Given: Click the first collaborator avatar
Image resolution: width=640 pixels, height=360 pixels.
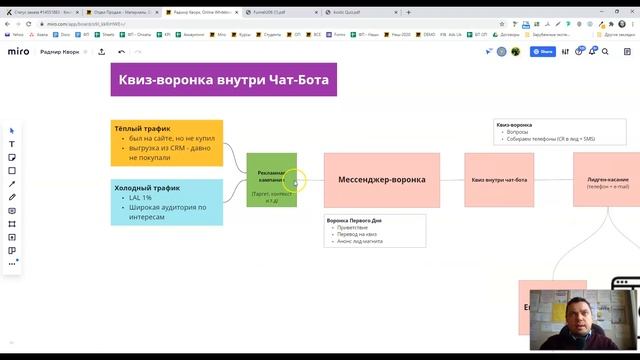Looking at the screenshot, I should coord(502,51).
